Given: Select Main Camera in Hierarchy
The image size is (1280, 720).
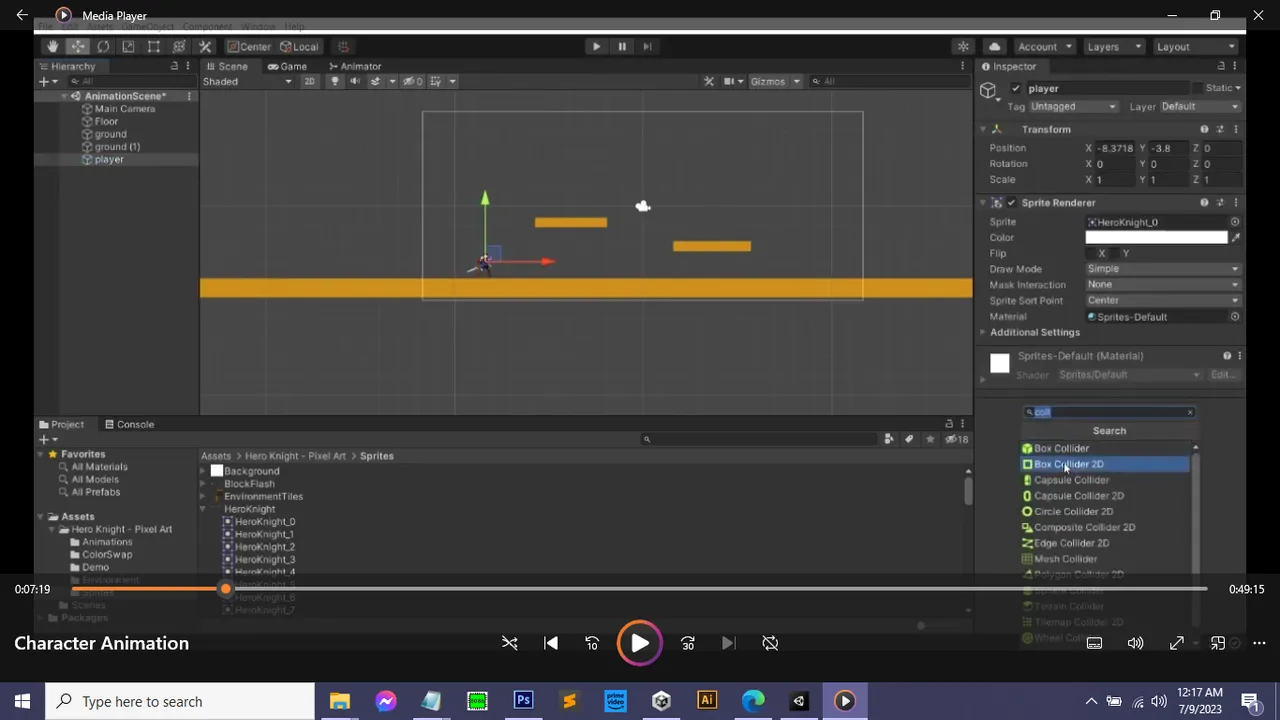Looking at the screenshot, I should click(125, 109).
